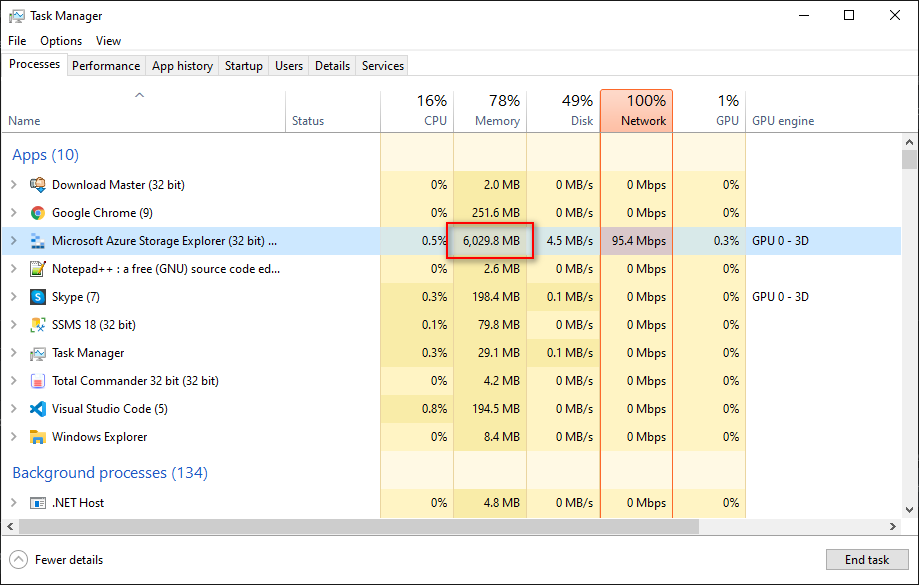
Task: Expand the Windows Explorer process row
Action: pos(14,437)
